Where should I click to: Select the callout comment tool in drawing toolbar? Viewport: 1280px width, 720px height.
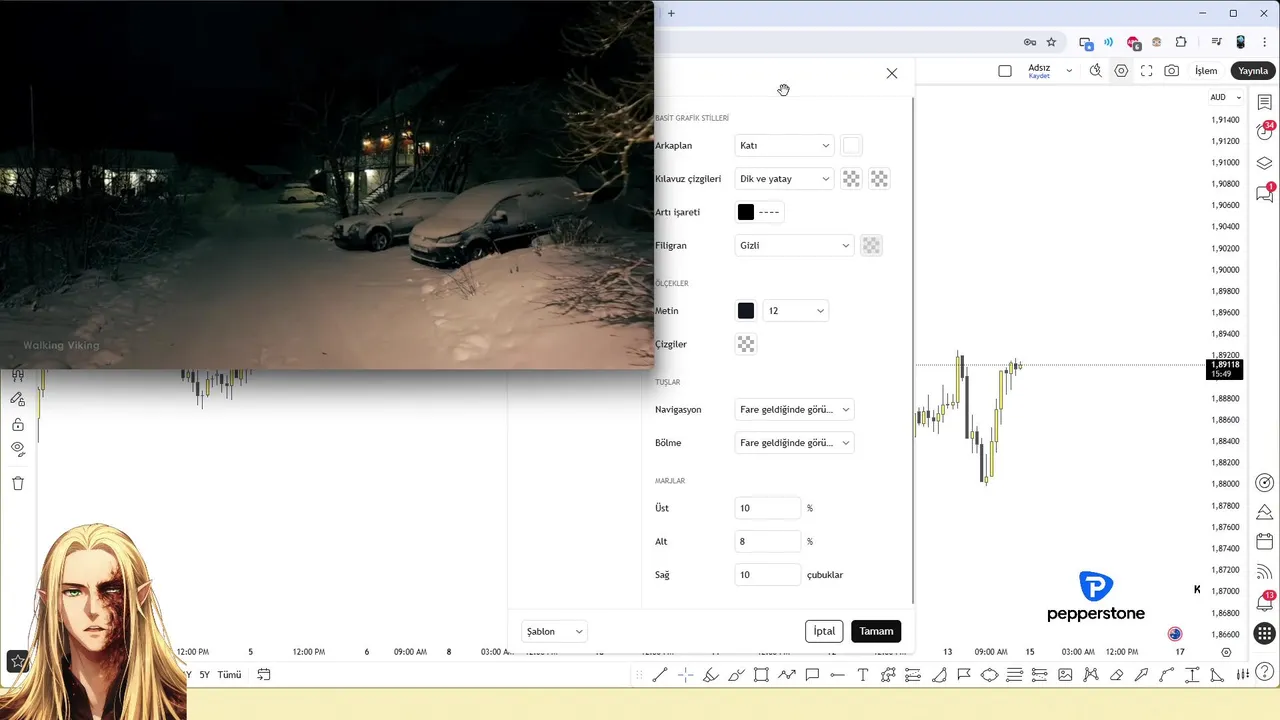pos(812,675)
